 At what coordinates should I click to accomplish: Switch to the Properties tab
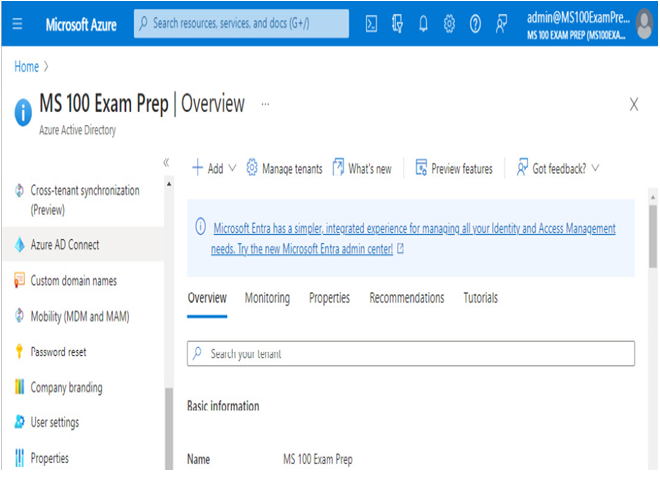tap(329, 298)
